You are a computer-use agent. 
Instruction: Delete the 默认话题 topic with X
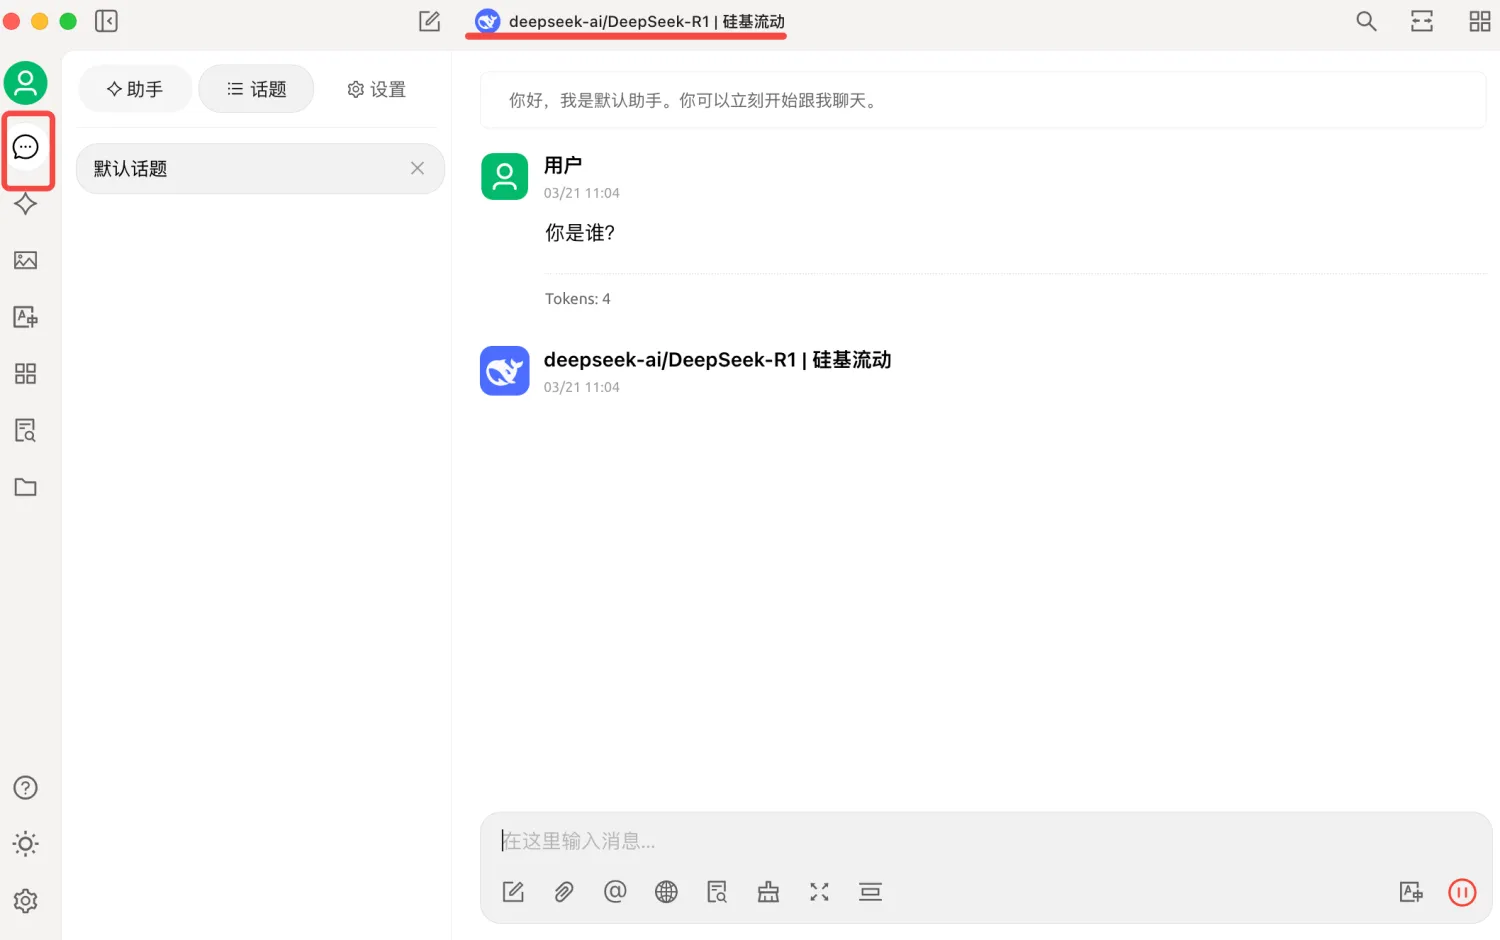pos(418,169)
